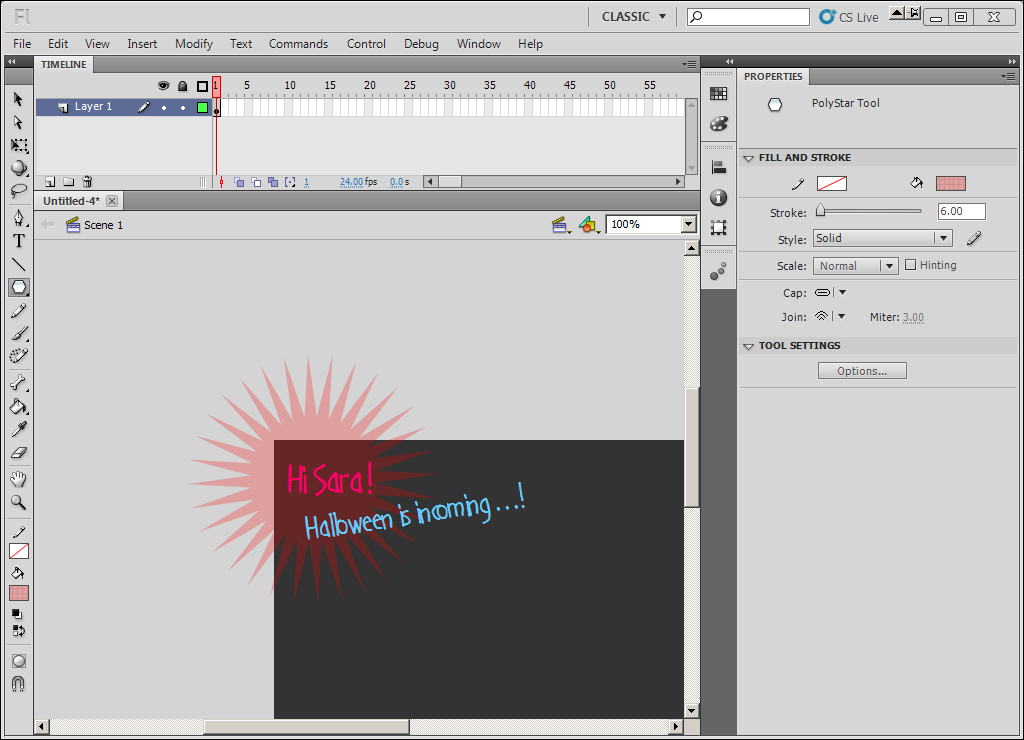
Task: Open the Commands menu
Action: click(298, 44)
